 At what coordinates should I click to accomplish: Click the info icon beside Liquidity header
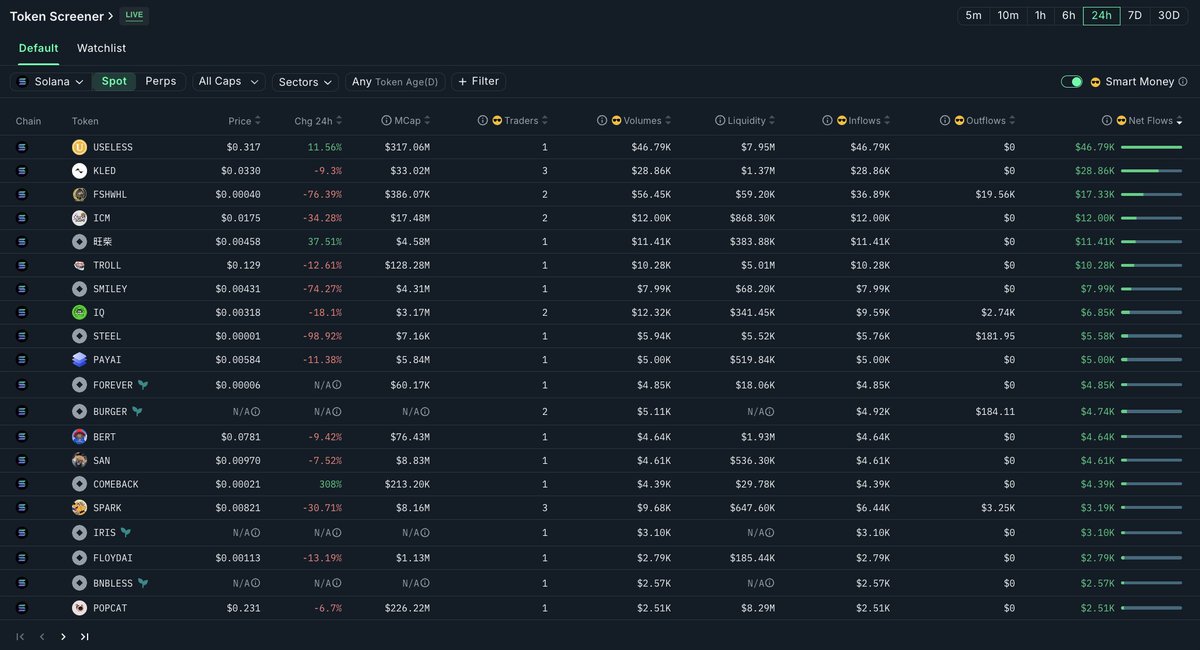pos(720,121)
